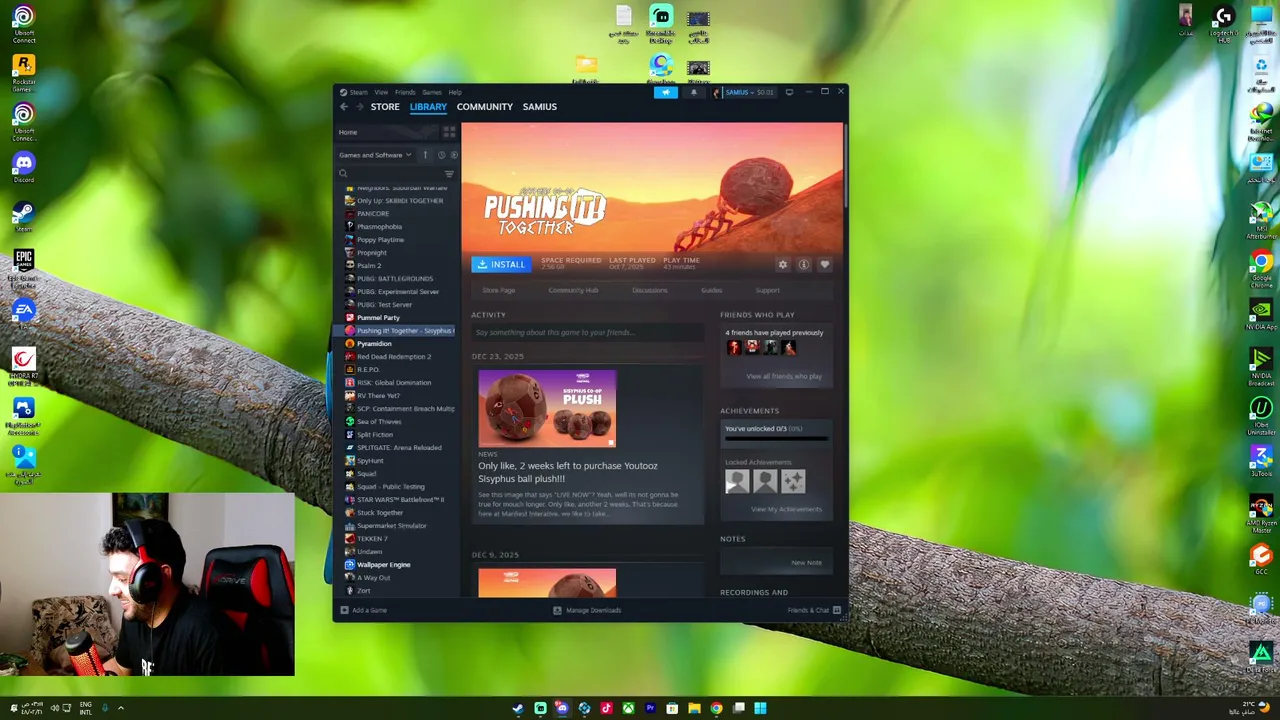1280x720 pixels.
Task: Launch Google Chrome from desktop
Action: coord(1261,267)
